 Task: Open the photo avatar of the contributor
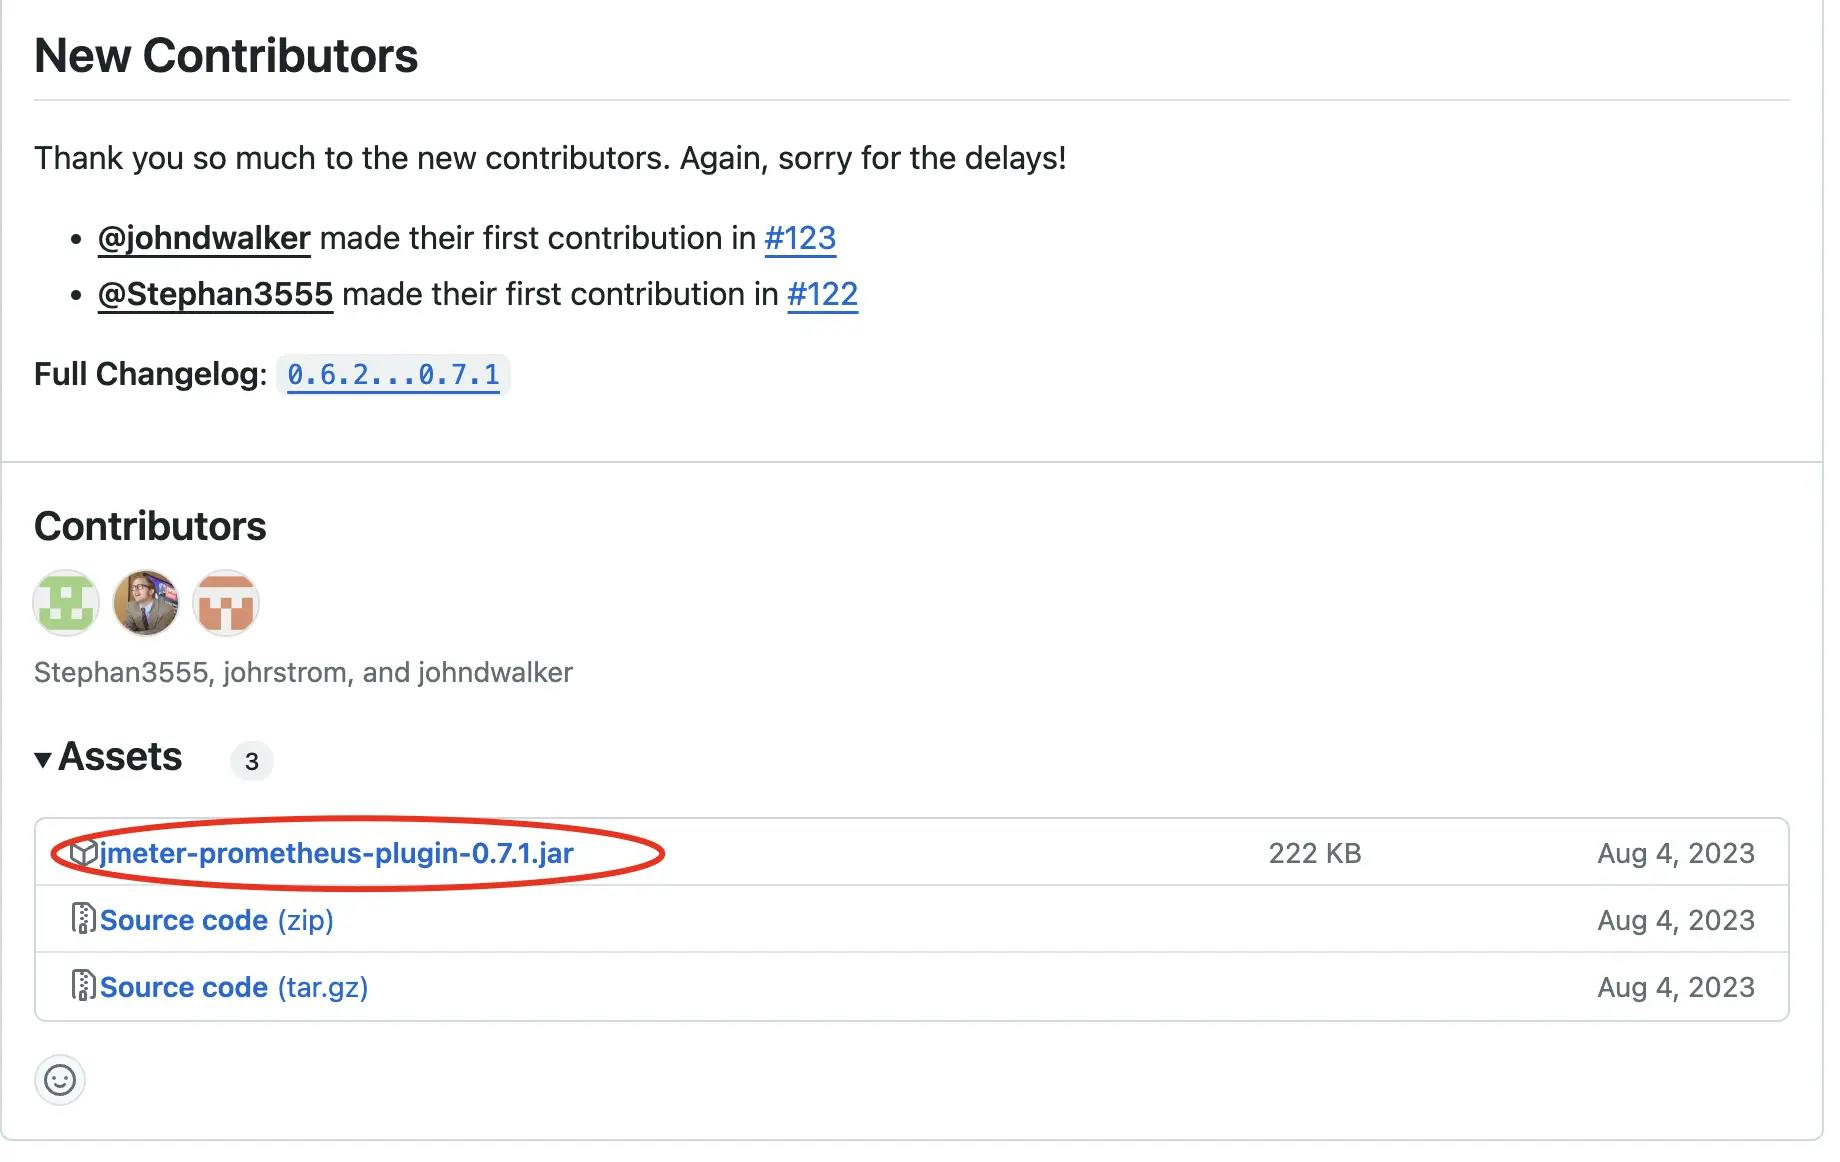pos(146,603)
